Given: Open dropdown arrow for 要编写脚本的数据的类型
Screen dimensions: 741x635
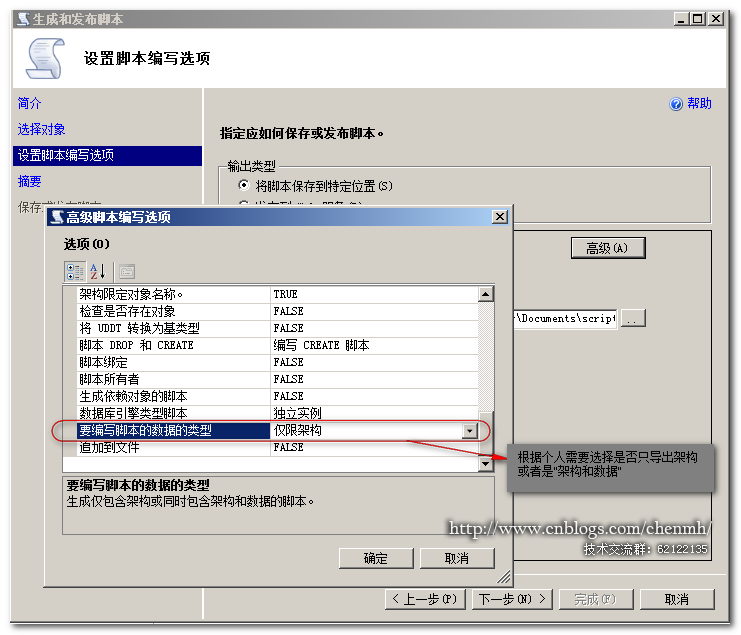Looking at the screenshot, I should pyautogui.click(x=469, y=431).
